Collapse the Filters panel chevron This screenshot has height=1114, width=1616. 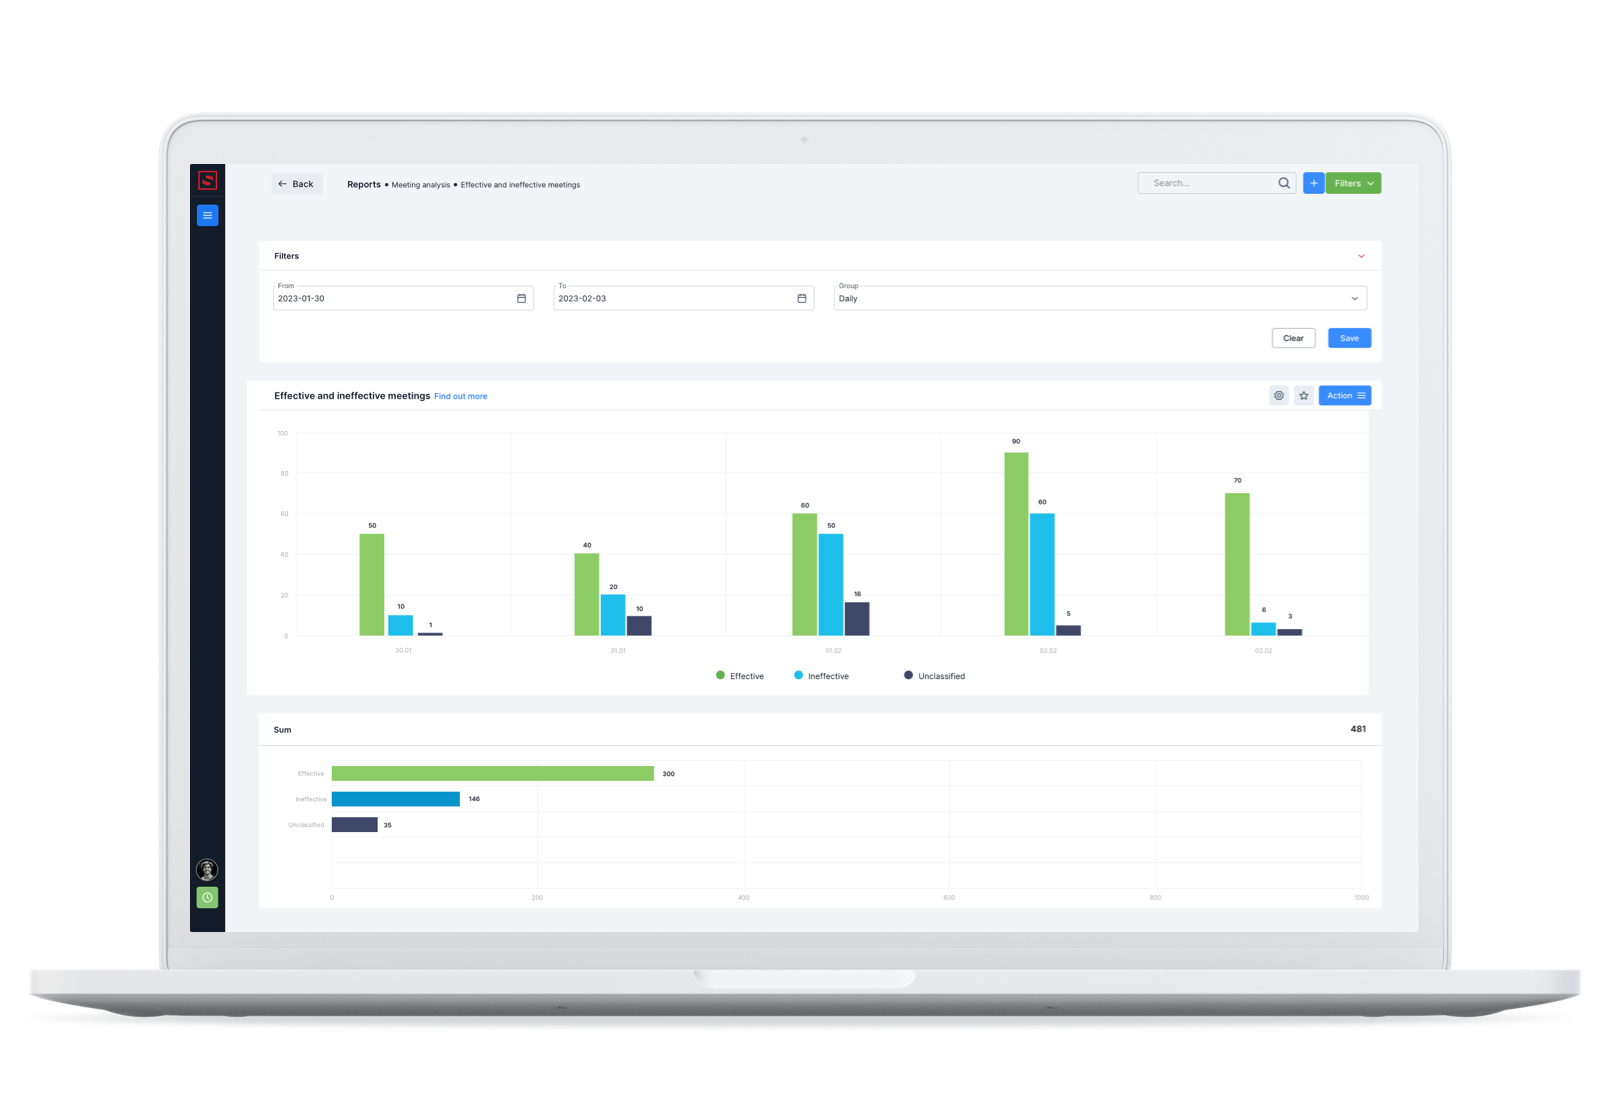click(x=1361, y=256)
